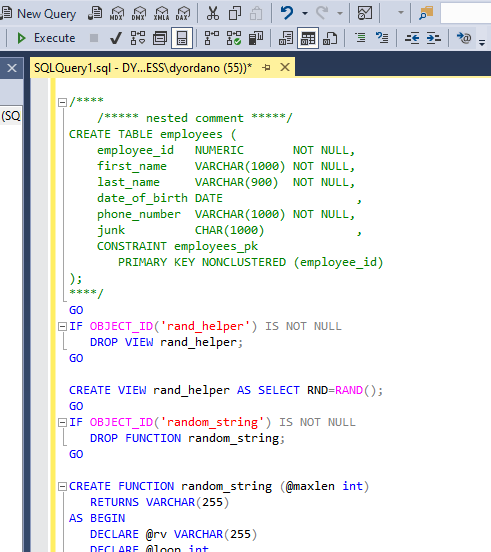Toggle Results to Grid option
This screenshot has width=491, height=552.
click(x=308, y=38)
